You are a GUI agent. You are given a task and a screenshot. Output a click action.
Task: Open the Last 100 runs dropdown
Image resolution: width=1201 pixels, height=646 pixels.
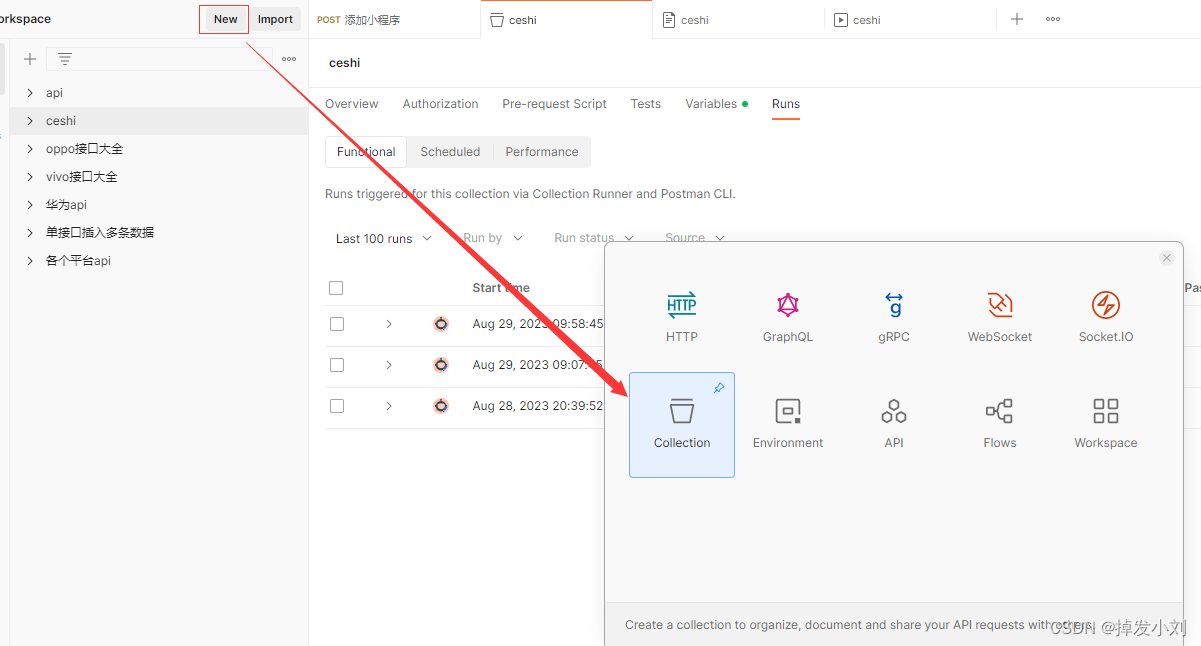384,239
